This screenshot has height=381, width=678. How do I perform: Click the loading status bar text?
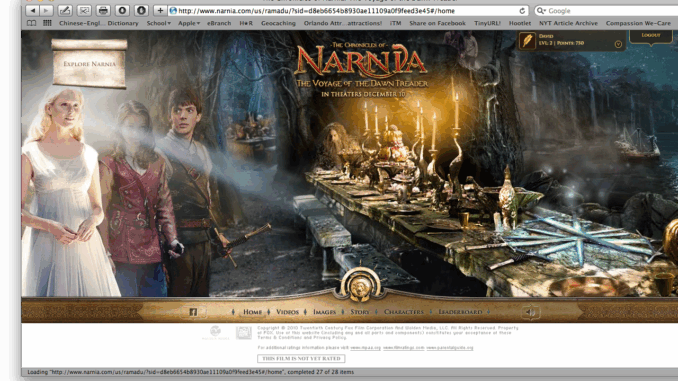pos(190,372)
